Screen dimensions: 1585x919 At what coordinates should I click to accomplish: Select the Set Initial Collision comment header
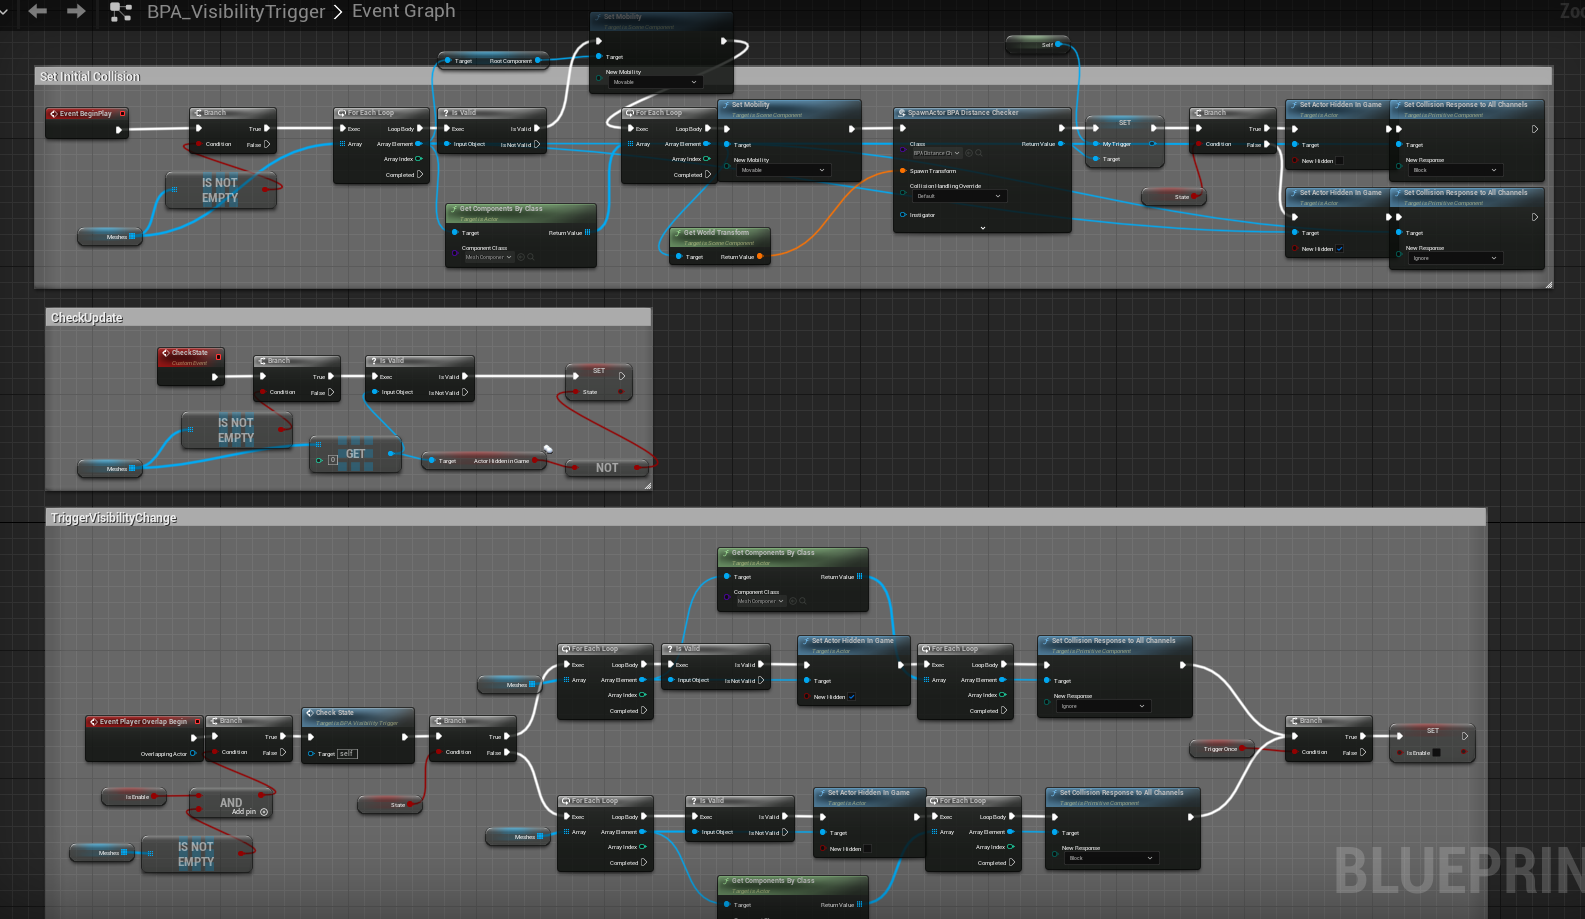coord(90,77)
